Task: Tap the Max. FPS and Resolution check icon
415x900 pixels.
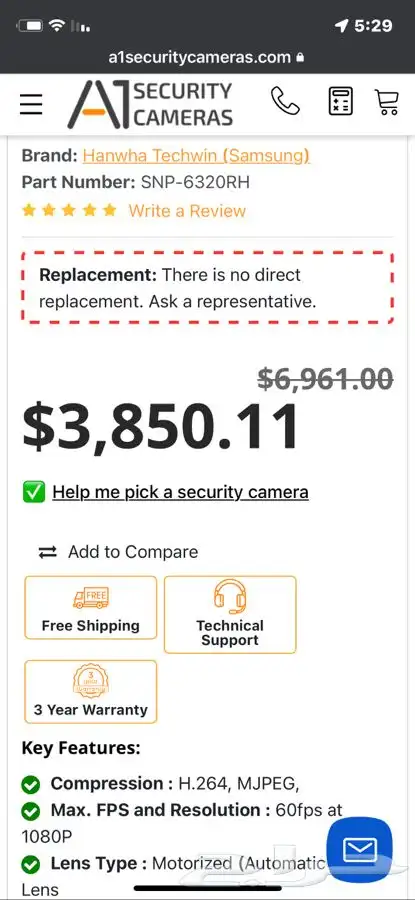Action: click(30, 812)
